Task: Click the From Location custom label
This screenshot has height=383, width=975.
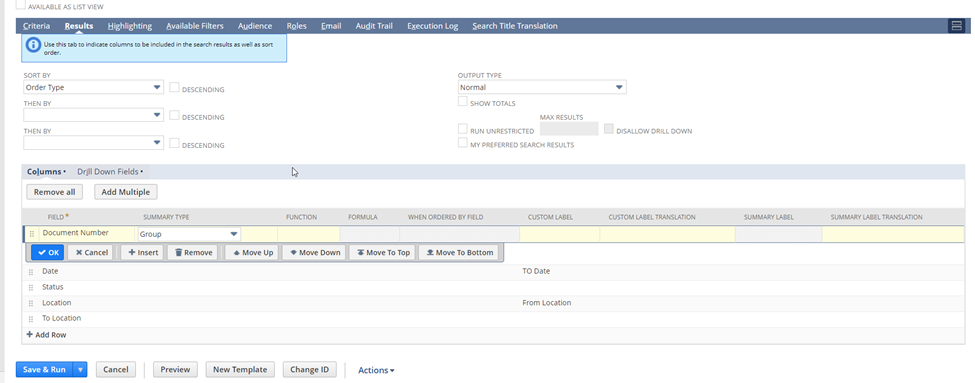Action: click(x=547, y=303)
